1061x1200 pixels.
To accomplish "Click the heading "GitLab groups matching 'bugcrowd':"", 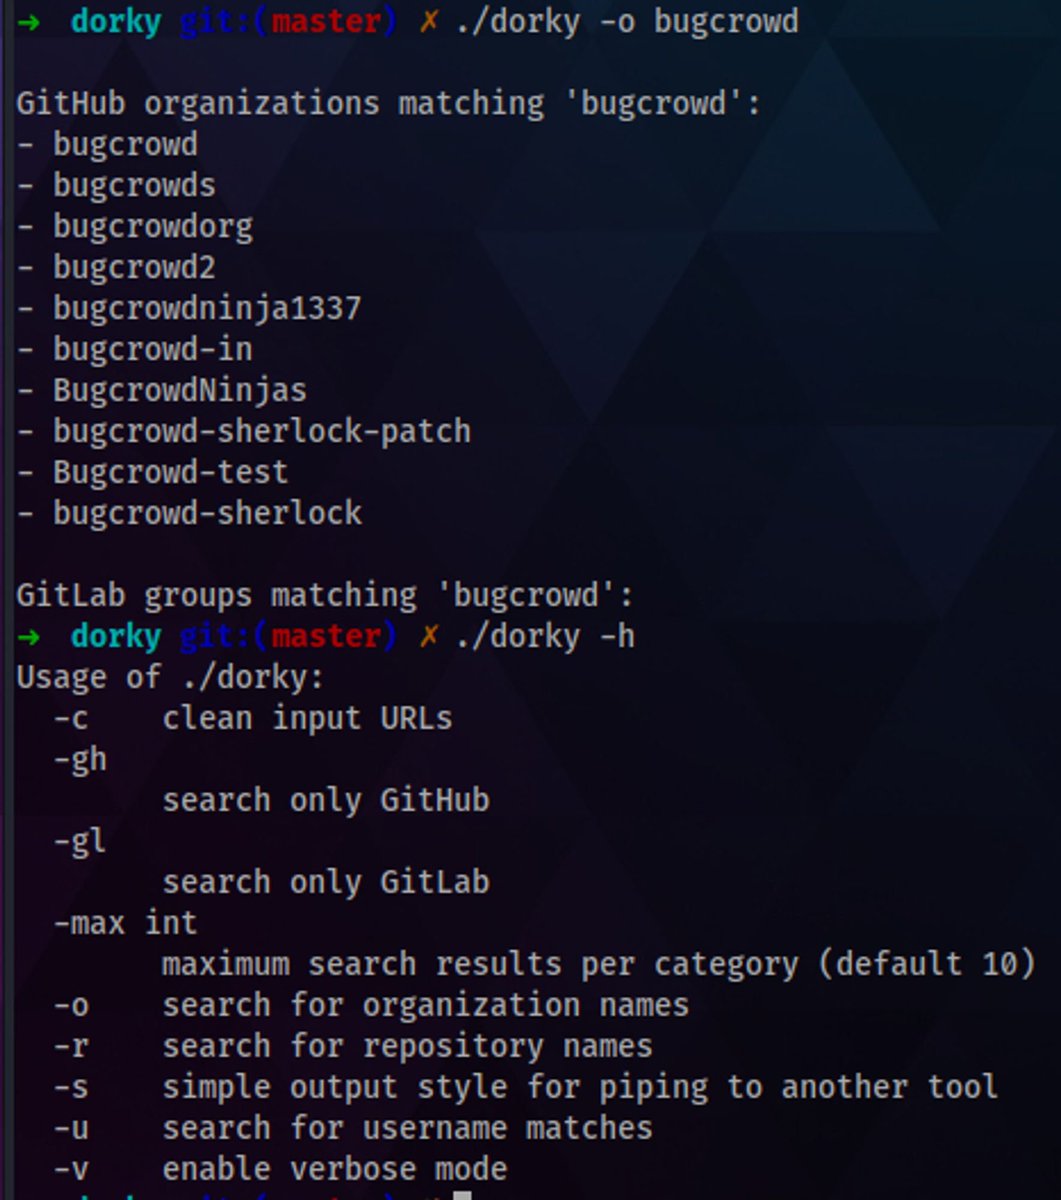I will coord(325,595).
